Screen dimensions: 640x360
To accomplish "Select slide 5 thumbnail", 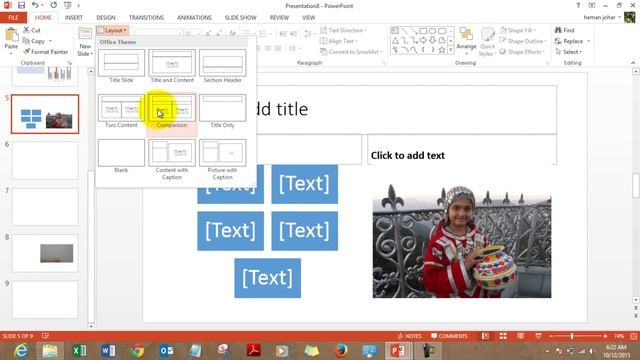I will pos(45,114).
